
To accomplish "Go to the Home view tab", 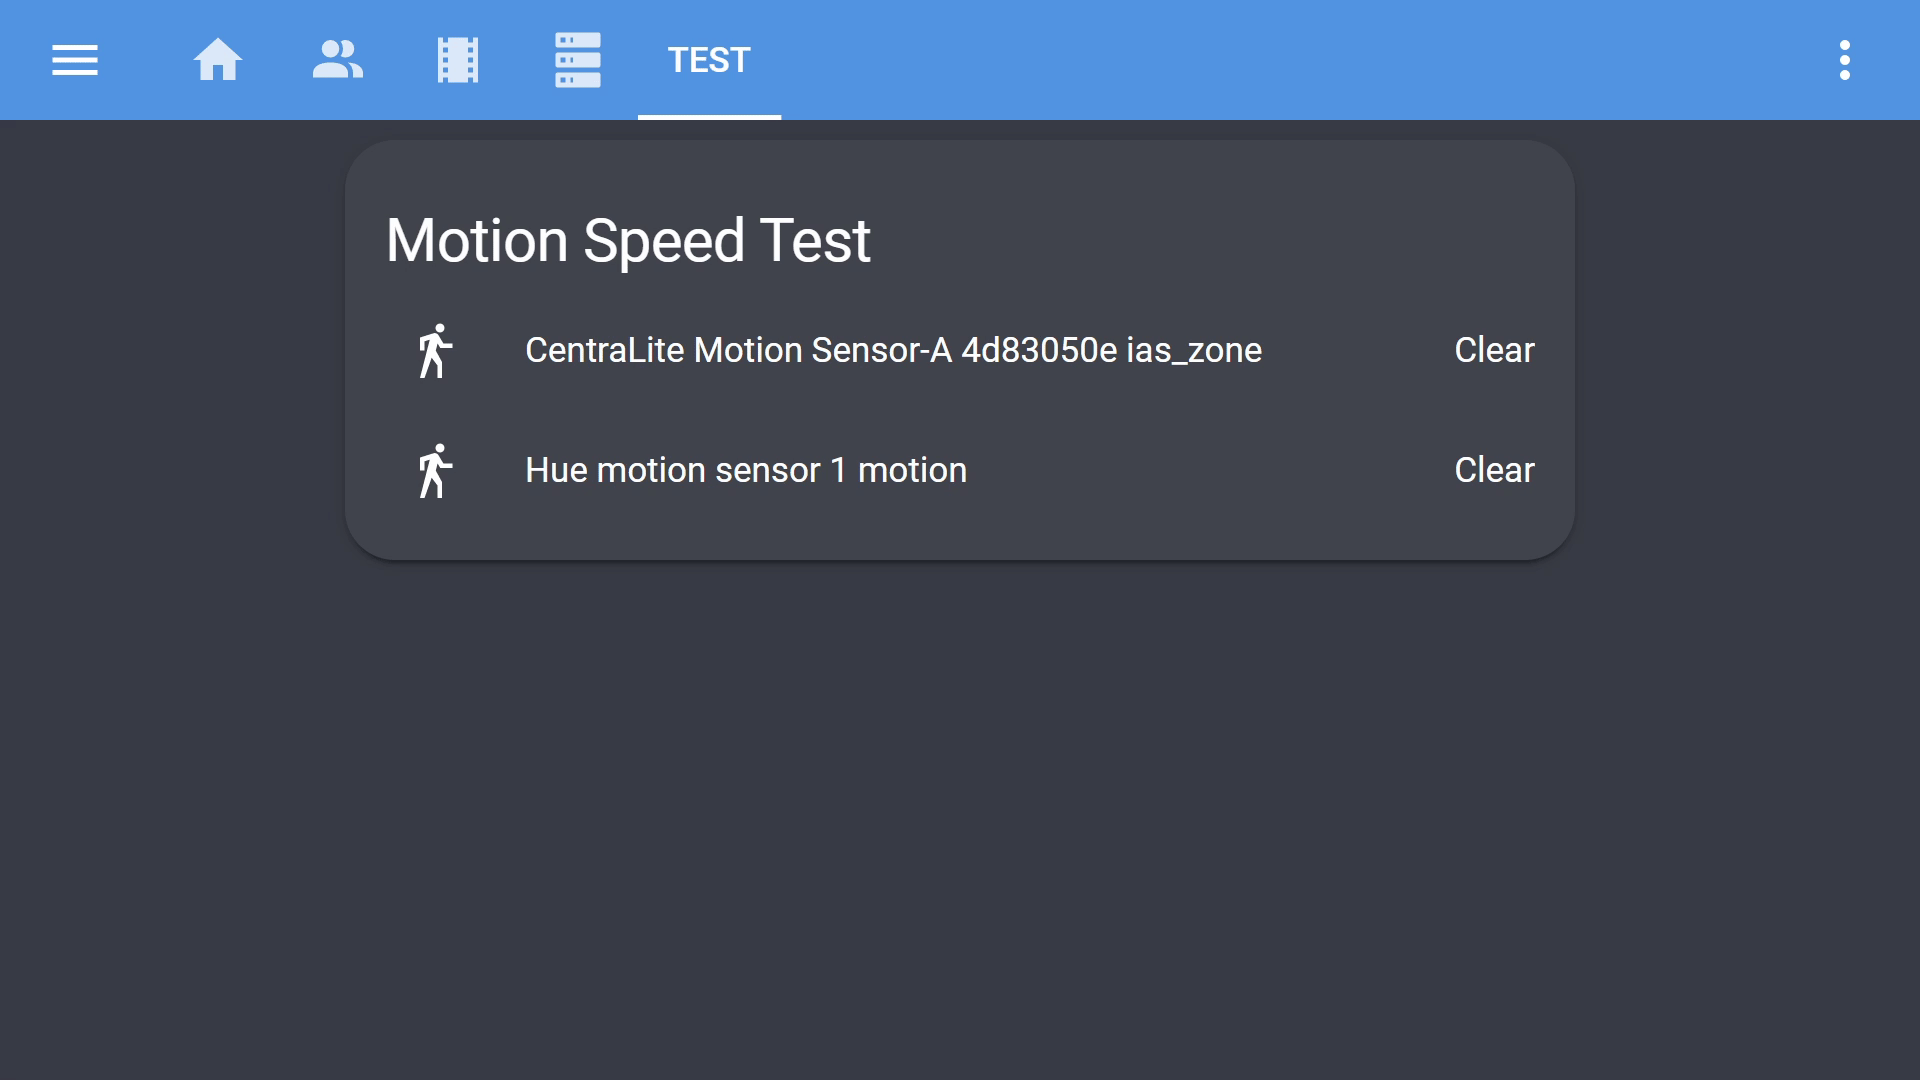I will (x=217, y=60).
